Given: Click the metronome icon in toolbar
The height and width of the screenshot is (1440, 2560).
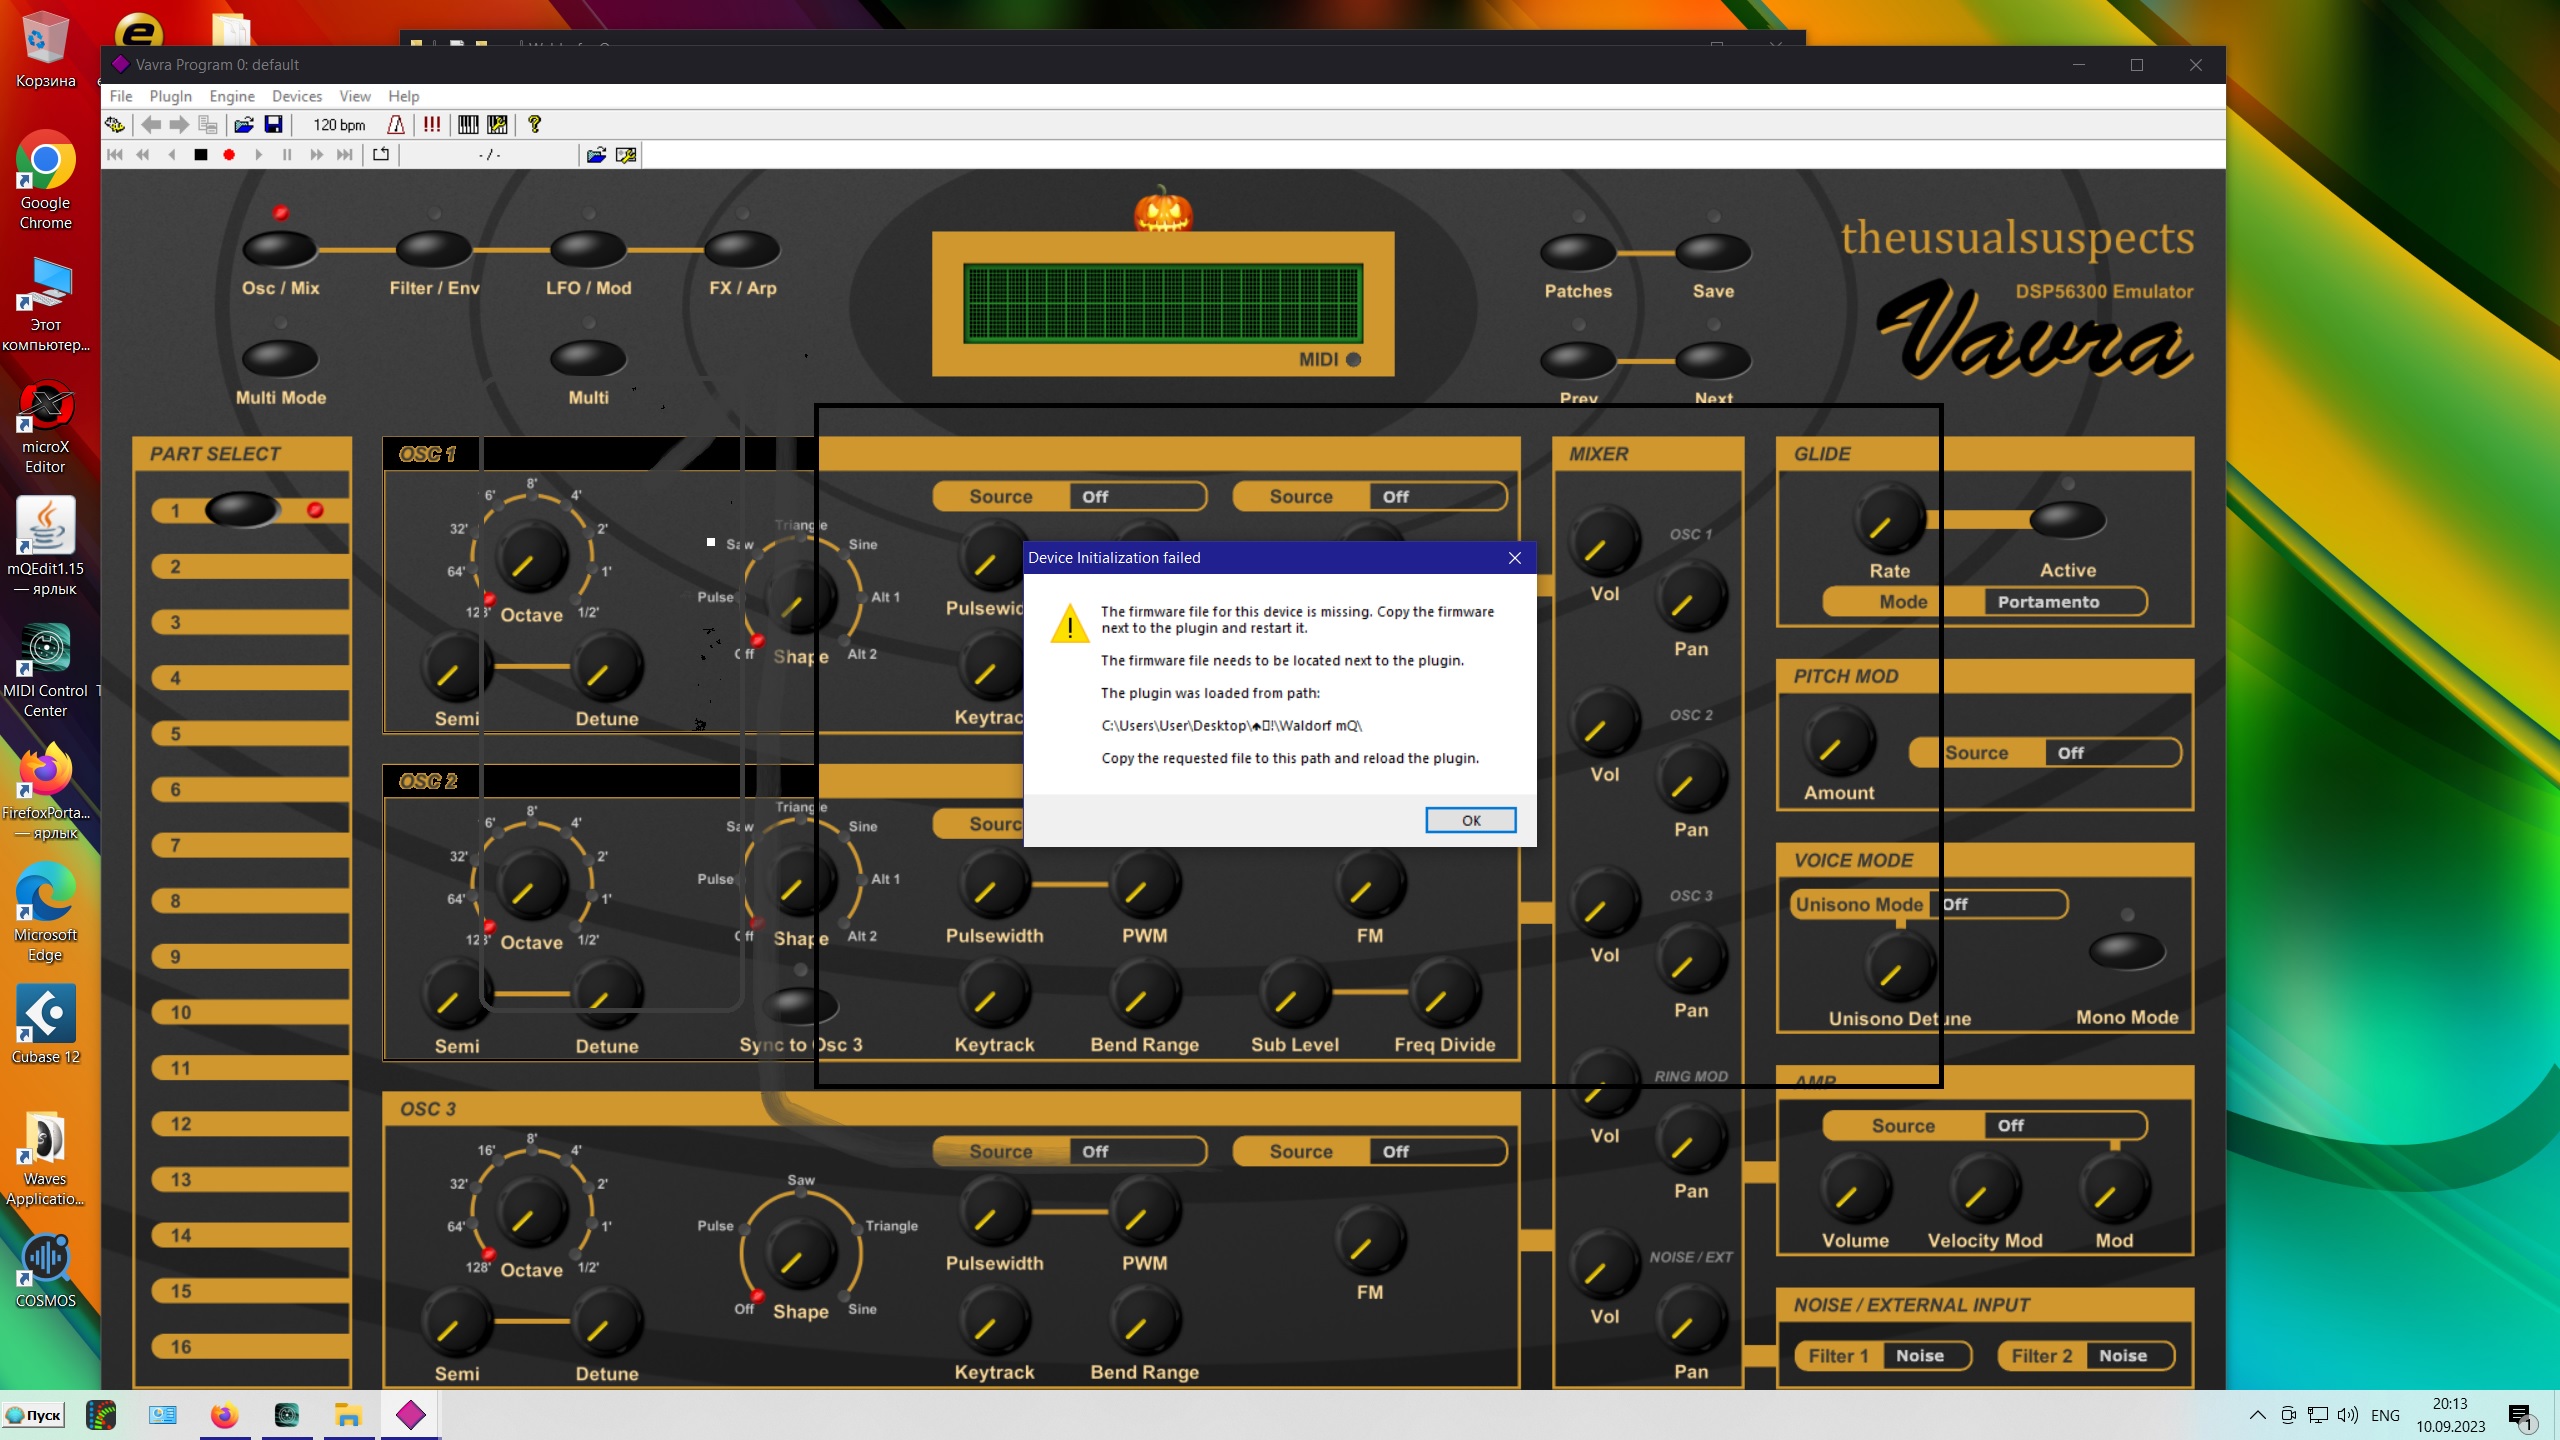Looking at the screenshot, I should [x=396, y=125].
